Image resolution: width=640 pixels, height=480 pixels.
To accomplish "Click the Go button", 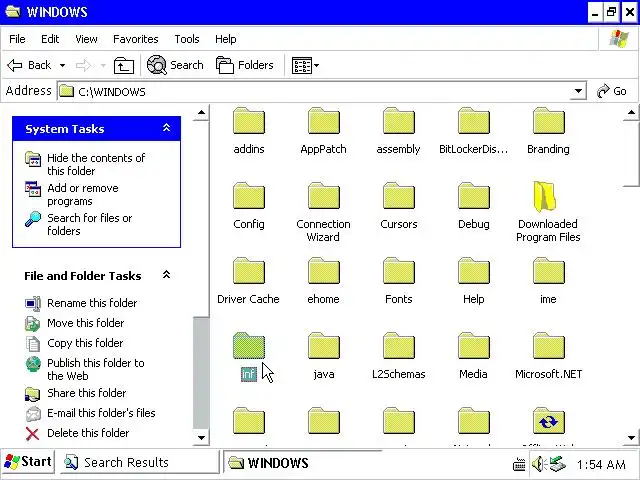I will [612, 91].
